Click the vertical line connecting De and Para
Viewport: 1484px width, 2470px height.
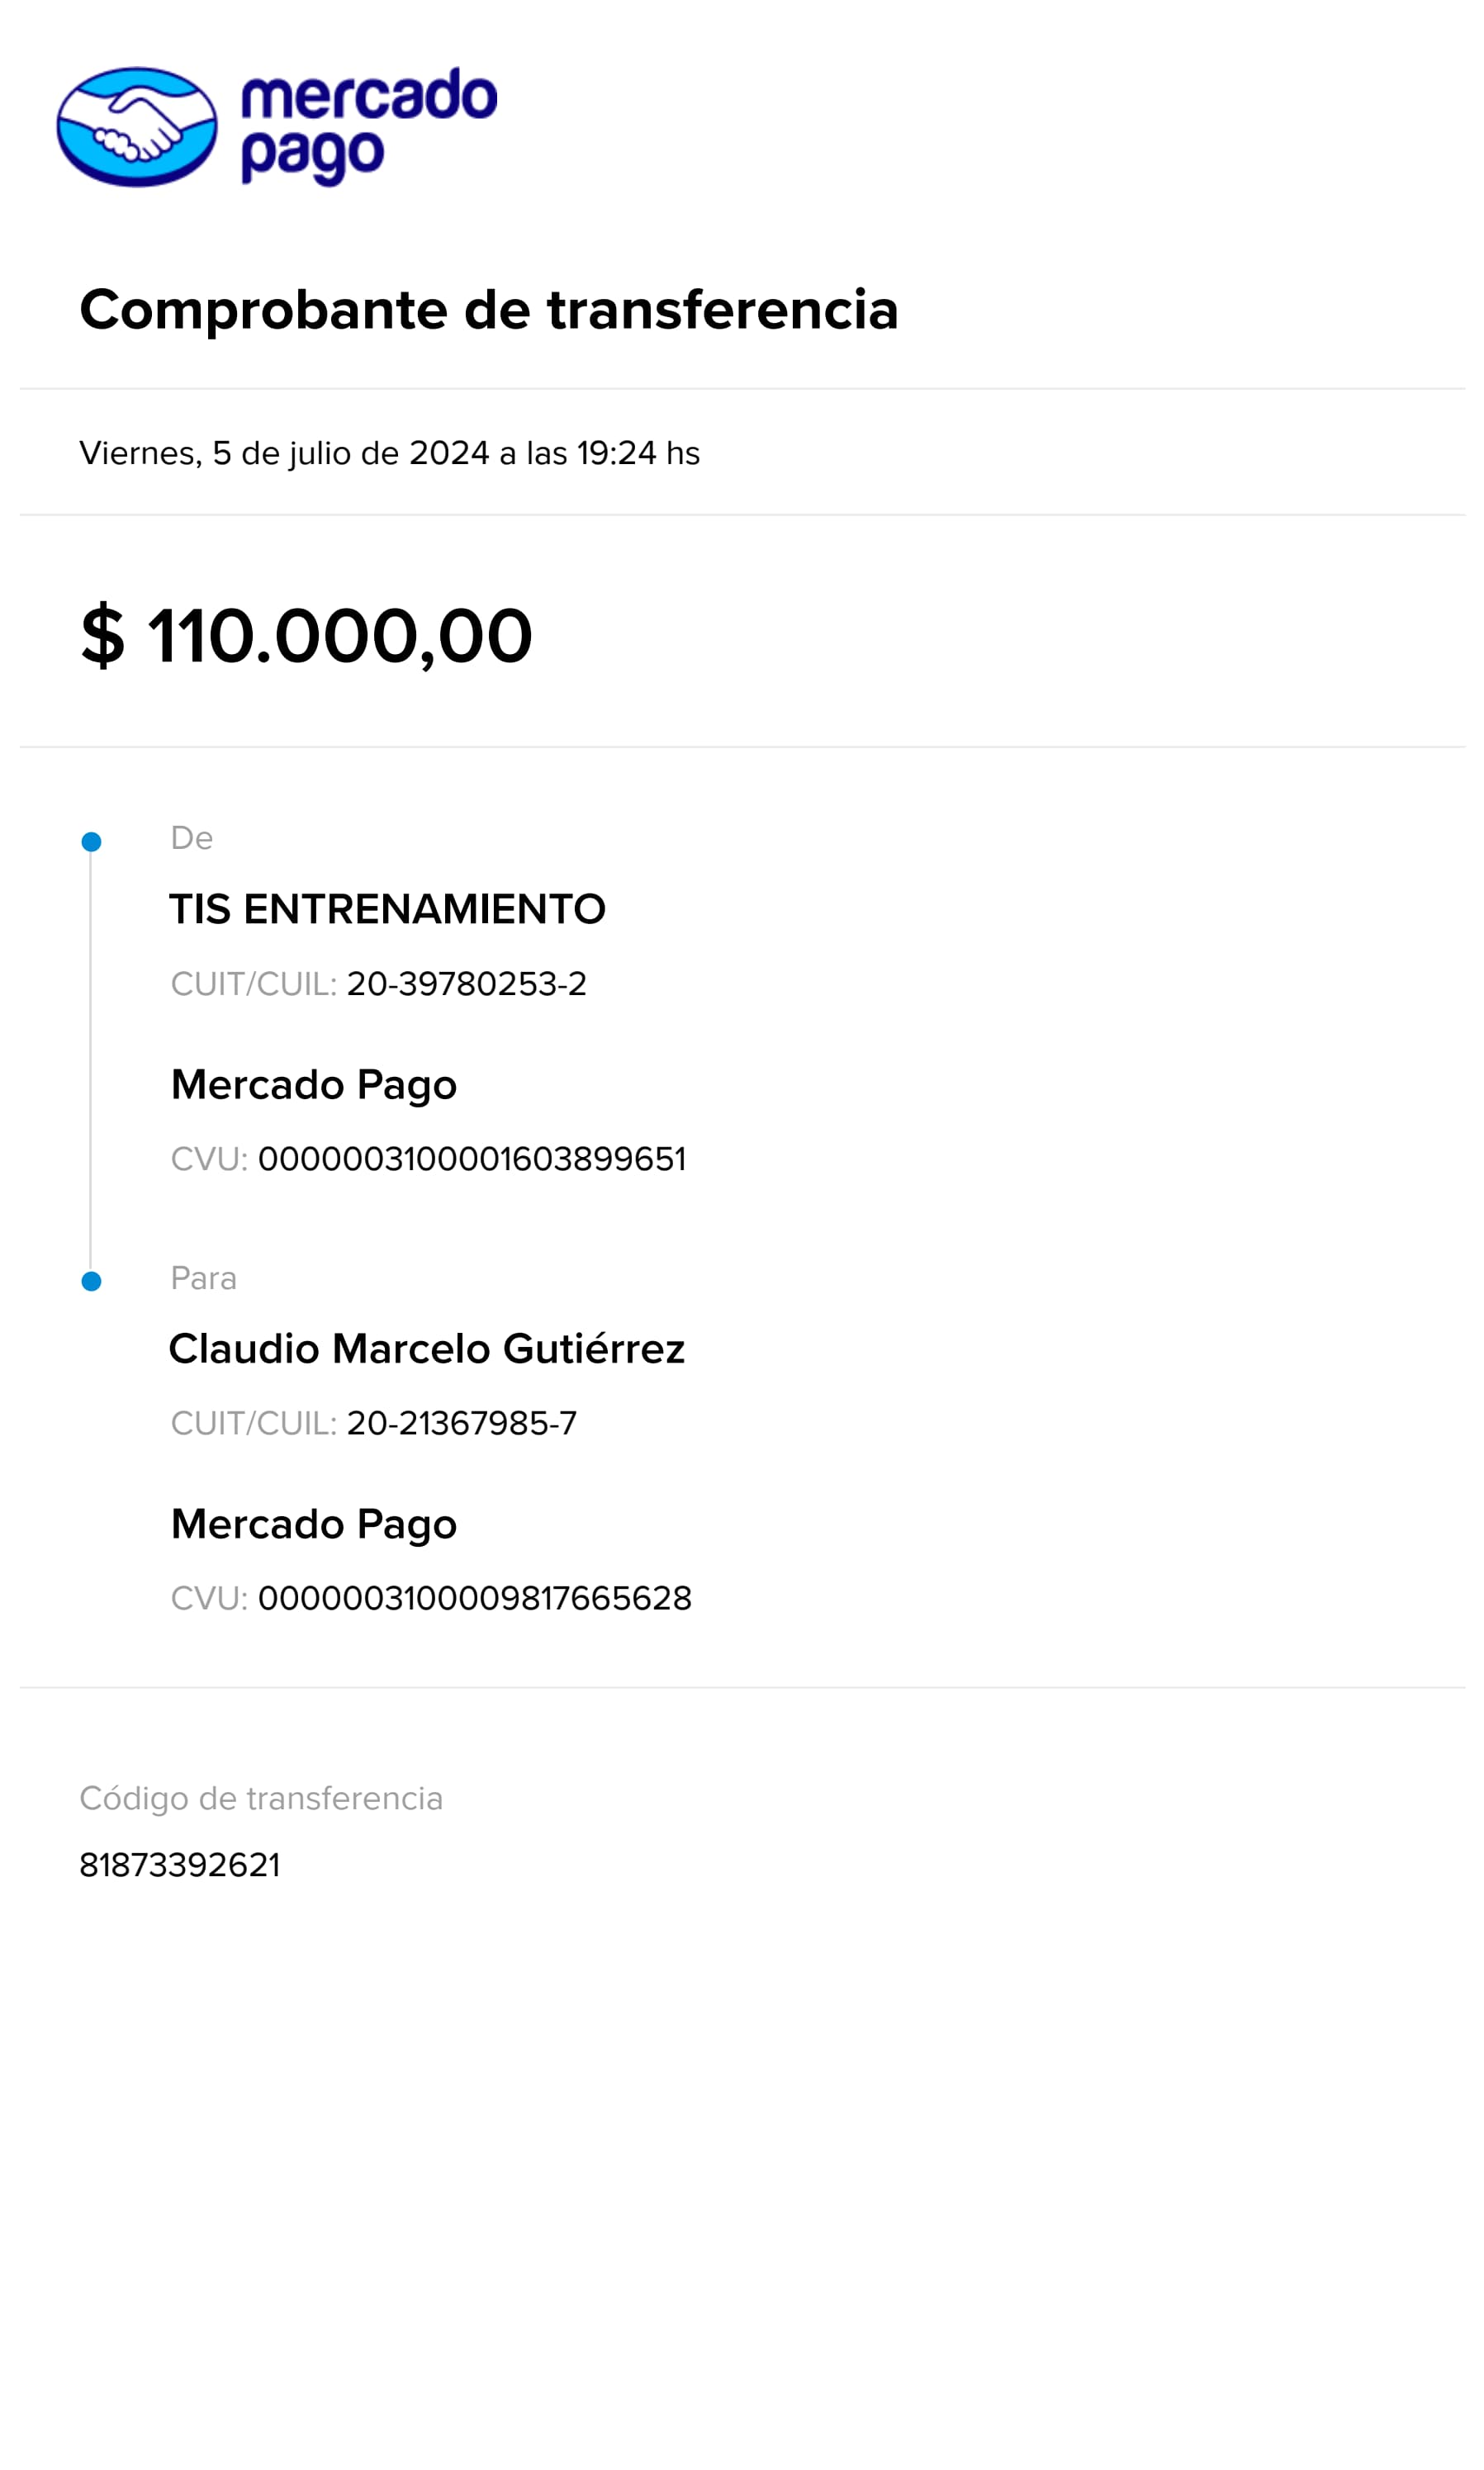pos(90,1060)
